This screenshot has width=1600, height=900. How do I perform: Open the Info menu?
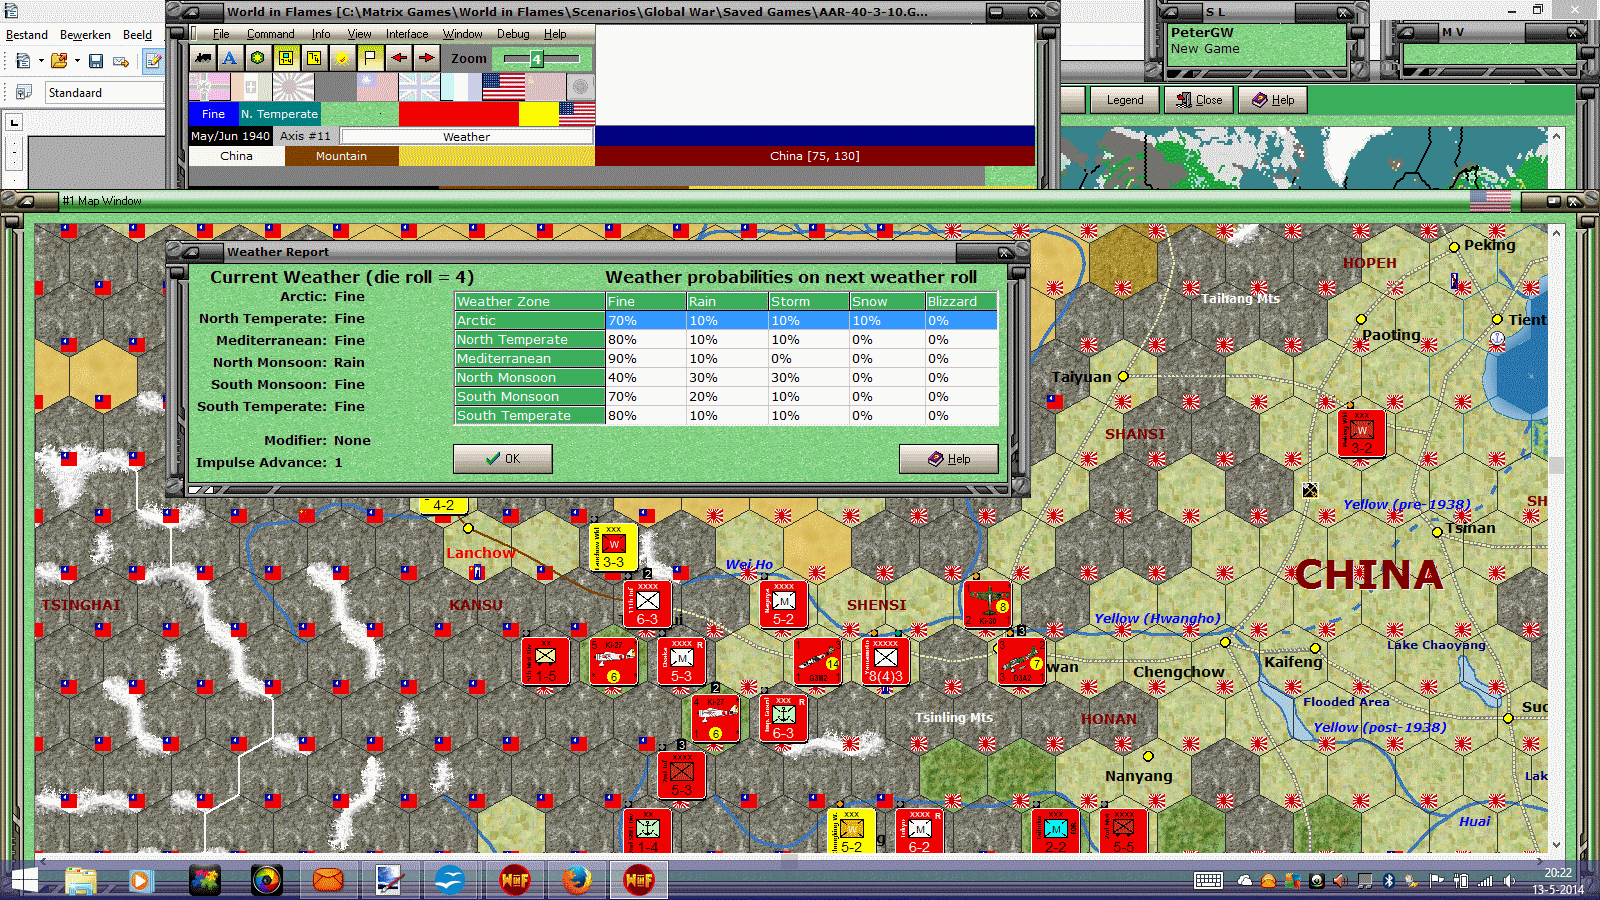coord(320,34)
